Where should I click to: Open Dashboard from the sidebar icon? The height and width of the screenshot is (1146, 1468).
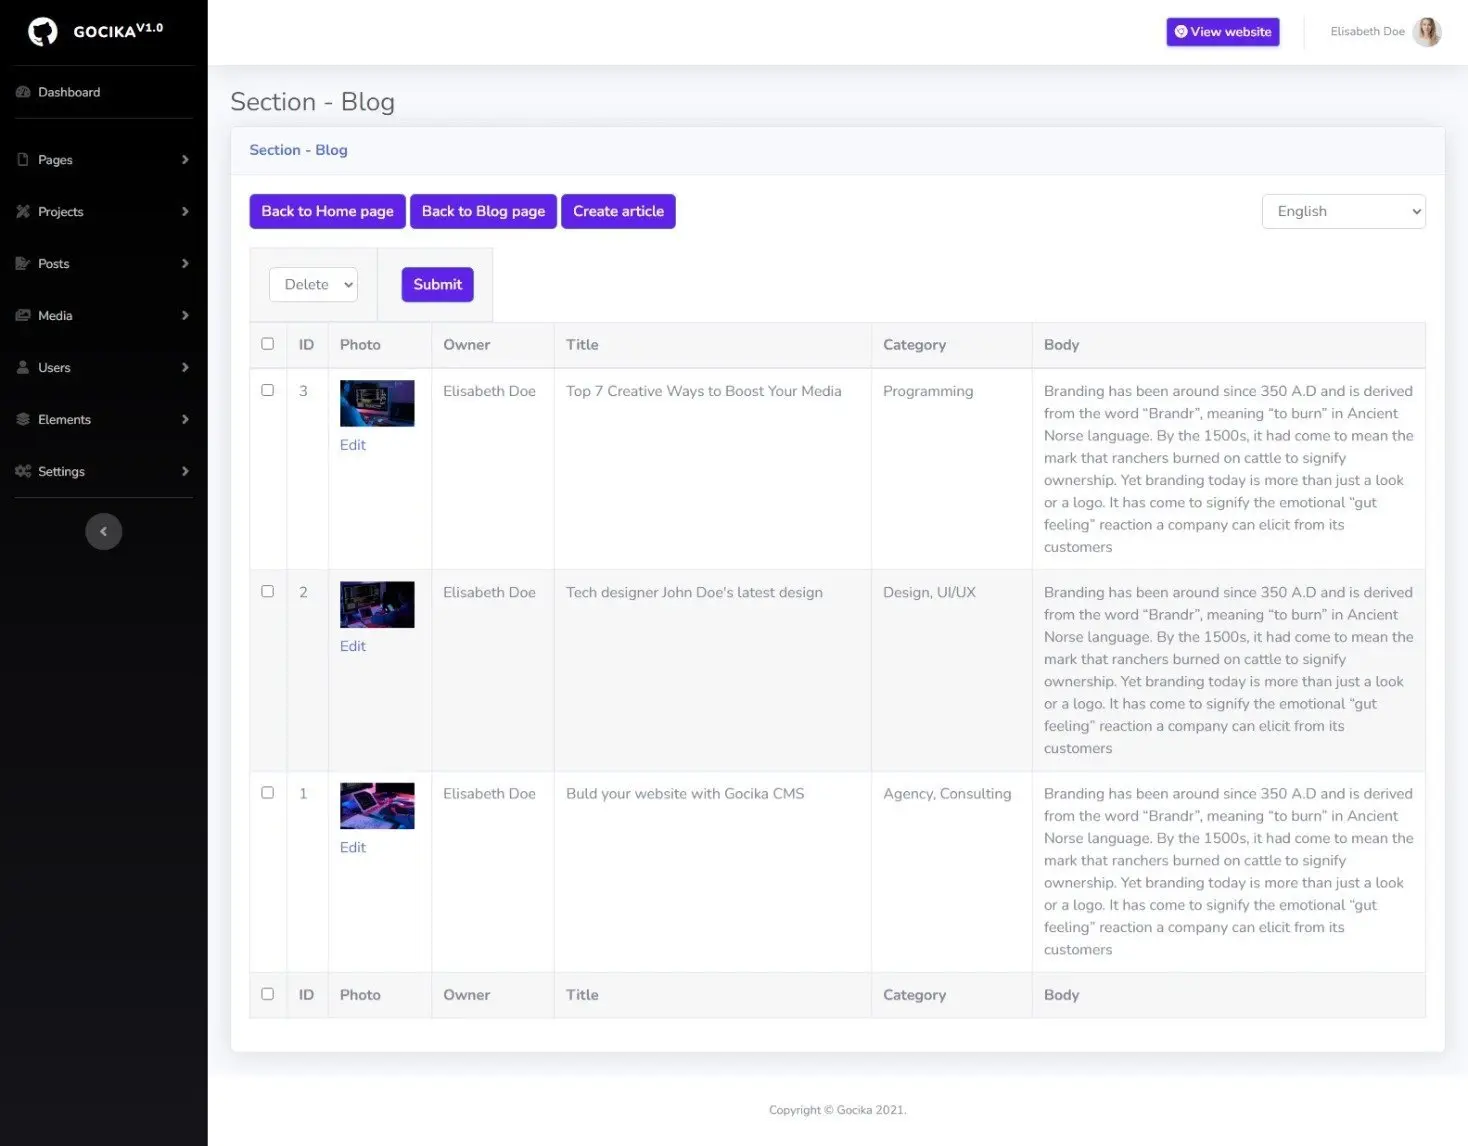23,92
